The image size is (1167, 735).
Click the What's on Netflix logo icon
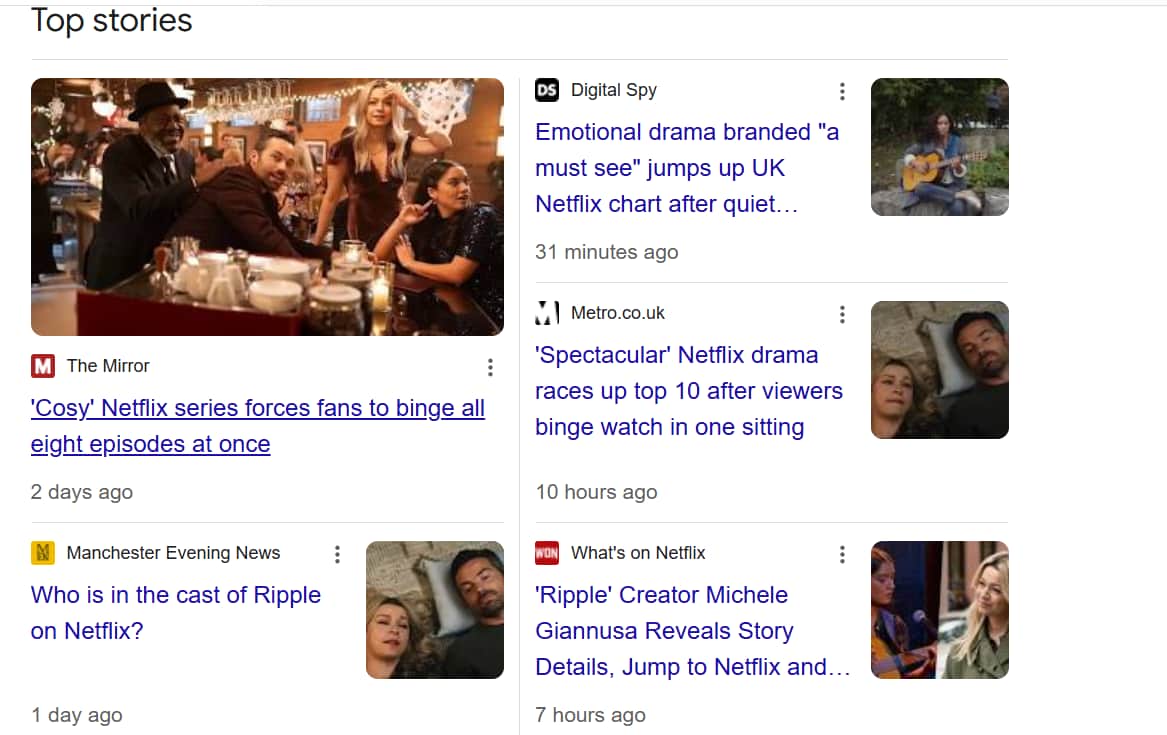(x=547, y=553)
